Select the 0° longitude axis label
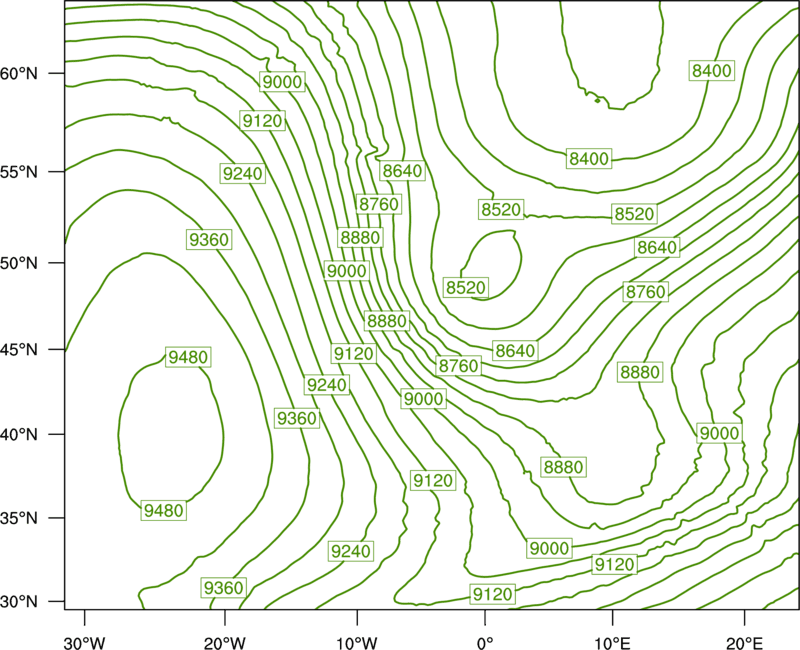 click(x=485, y=642)
